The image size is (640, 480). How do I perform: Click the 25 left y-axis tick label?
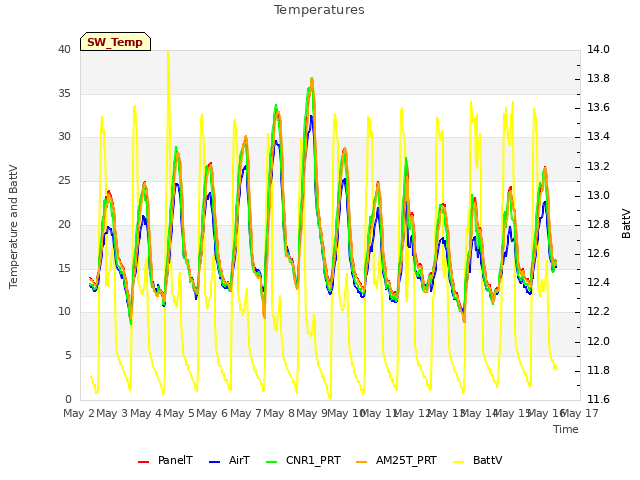(64, 181)
